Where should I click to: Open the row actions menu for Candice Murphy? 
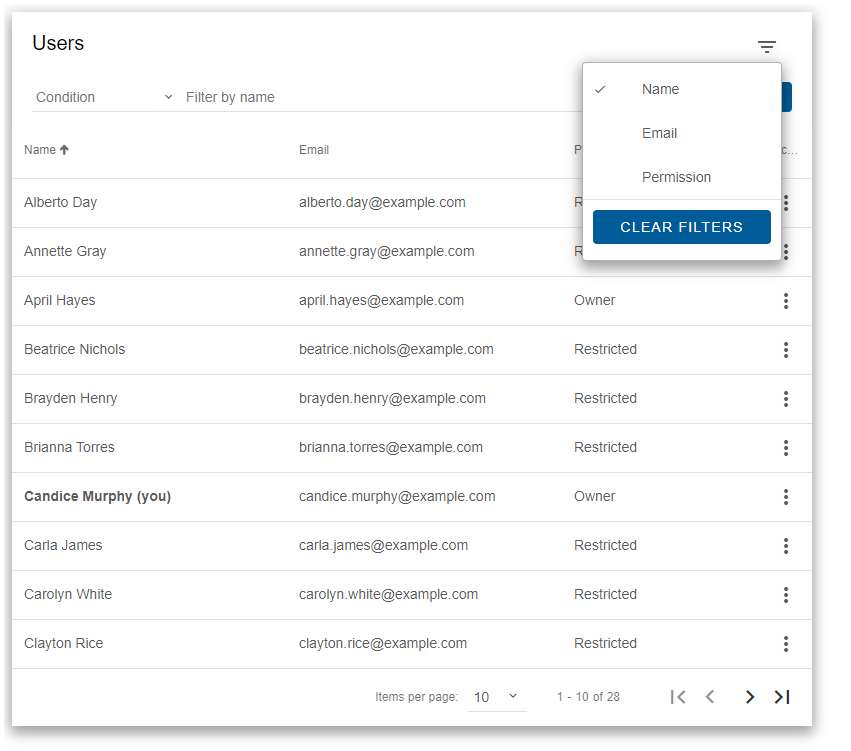point(786,497)
